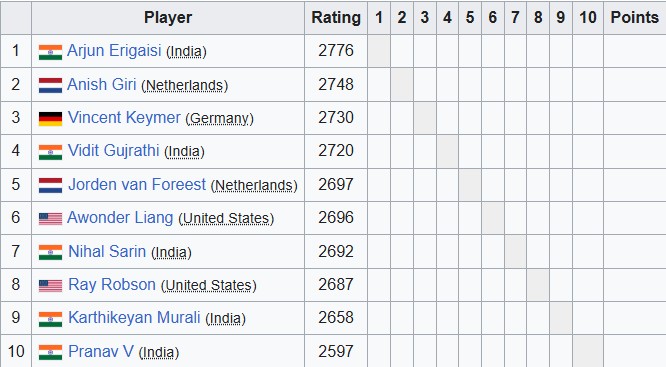666x367 pixels.
Task: Click the Rating column header
Action: pos(336,17)
